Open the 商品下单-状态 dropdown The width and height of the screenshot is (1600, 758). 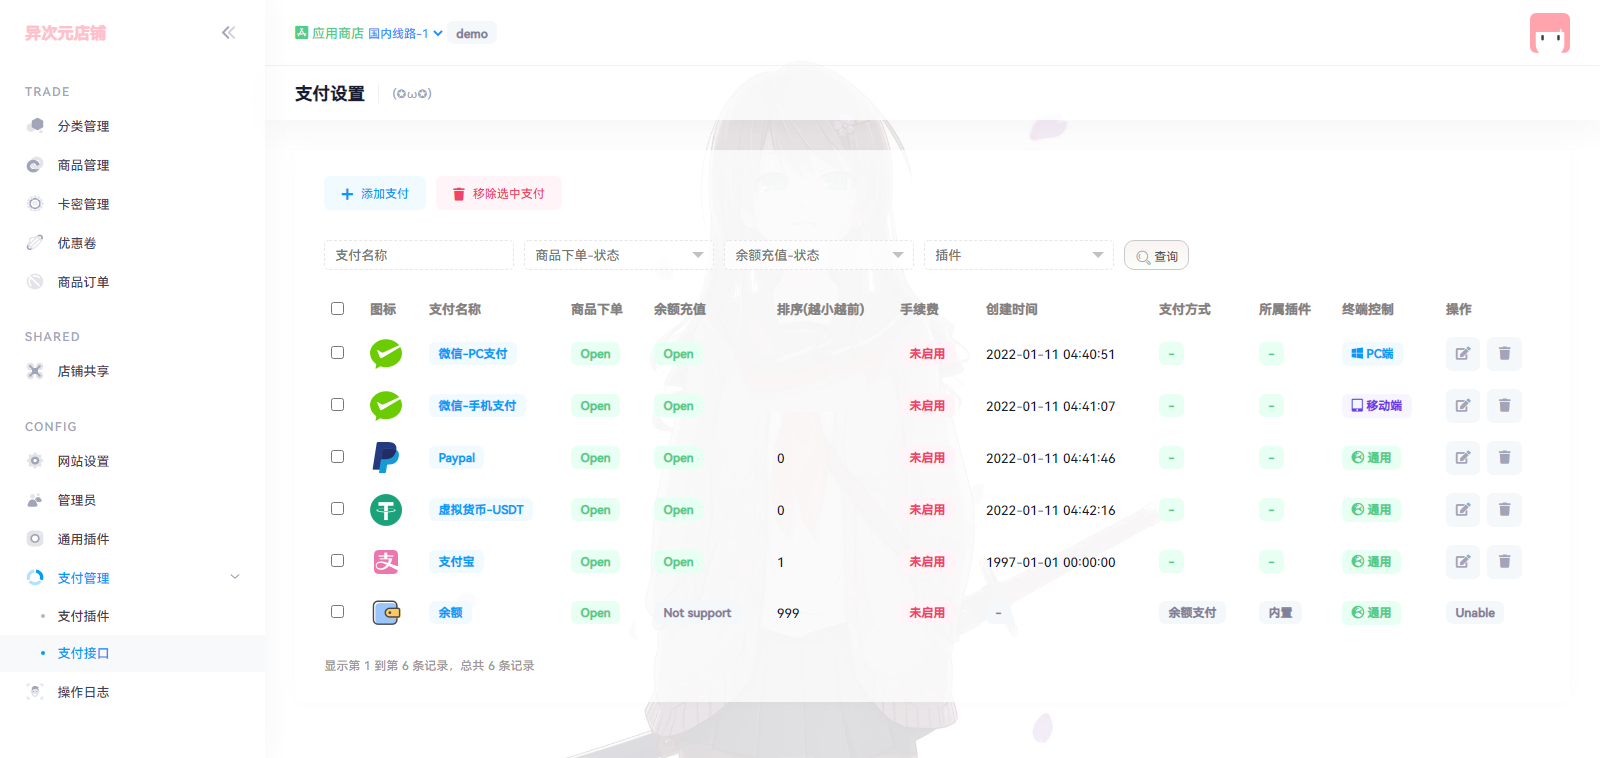(x=618, y=255)
